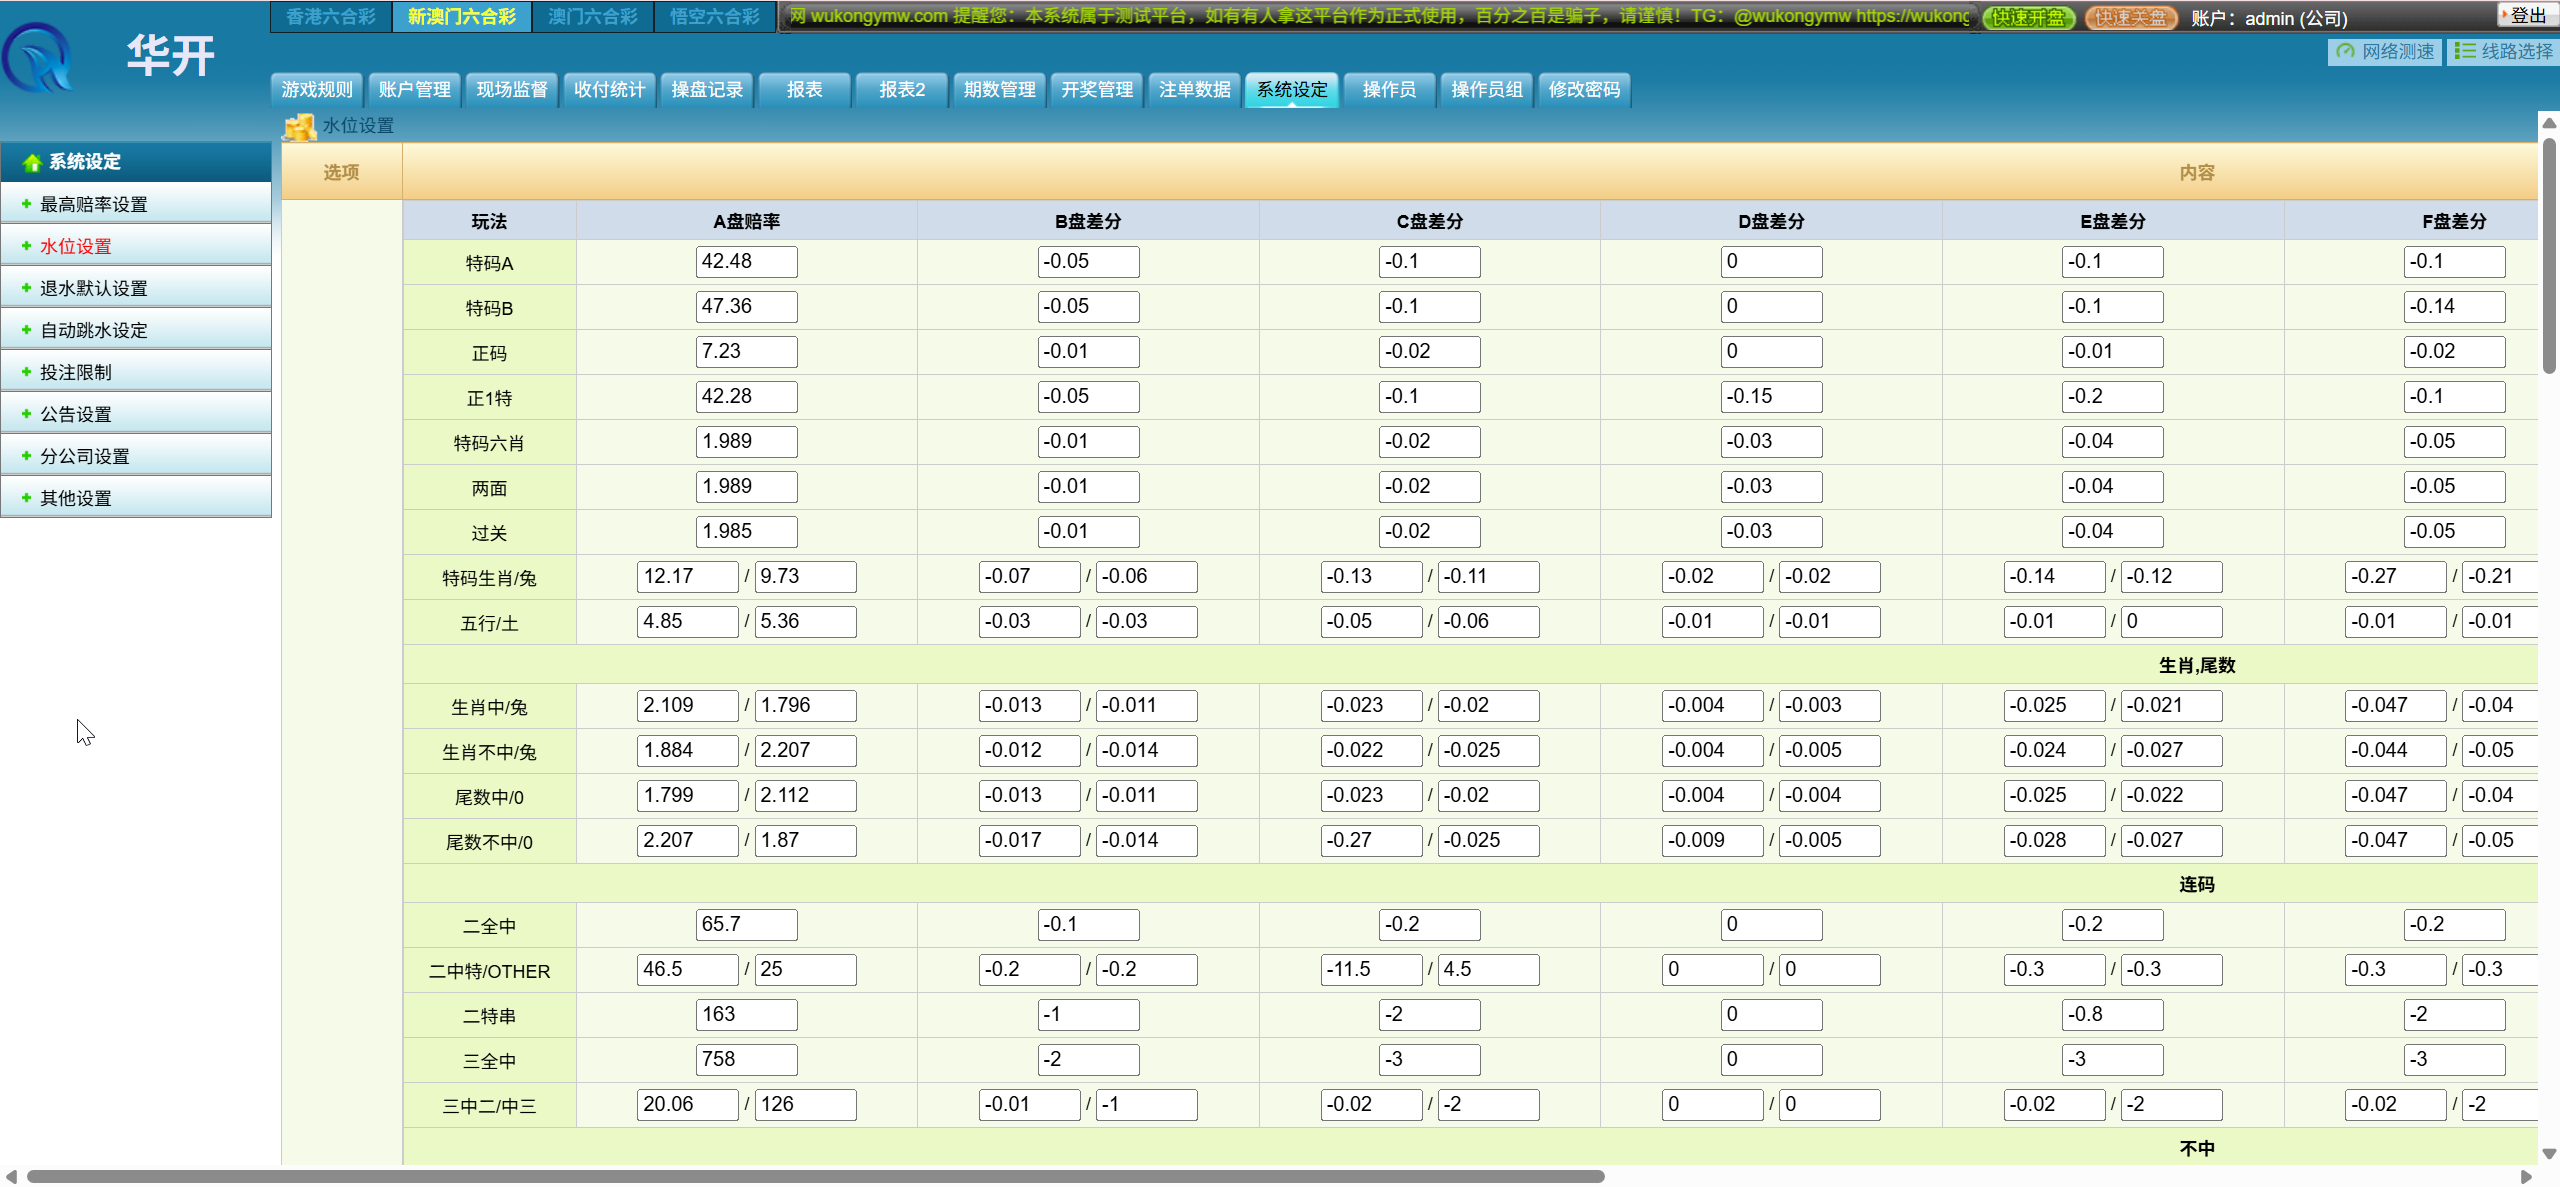The width and height of the screenshot is (2560, 1187).
Task: Click the 特码生肖/兔 A盘 field 12.17
Action: (688, 577)
